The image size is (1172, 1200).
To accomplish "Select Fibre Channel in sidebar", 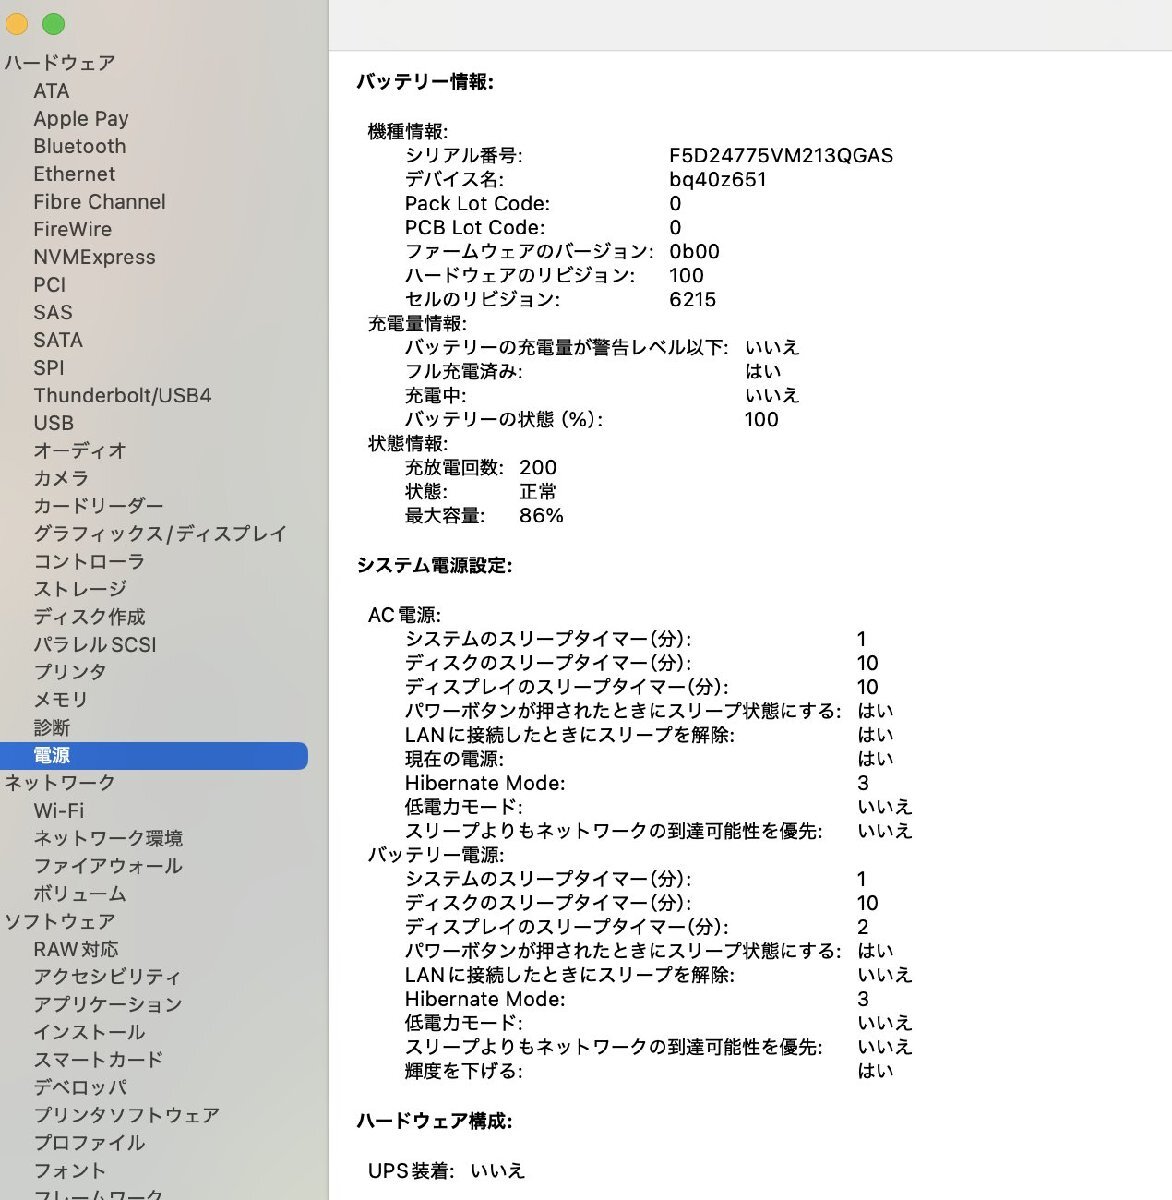I will click(99, 202).
